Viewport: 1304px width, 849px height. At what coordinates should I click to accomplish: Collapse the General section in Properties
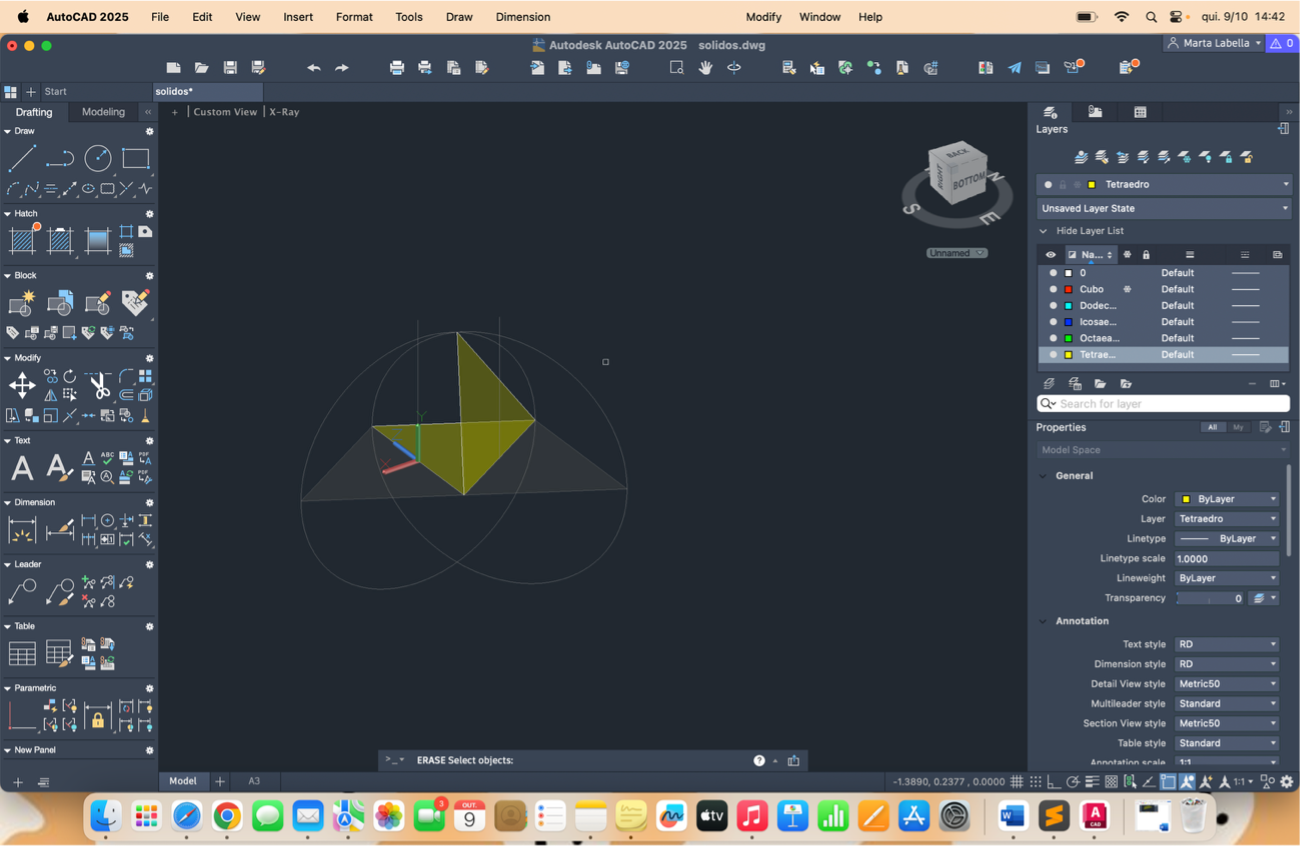[x=1044, y=476]
